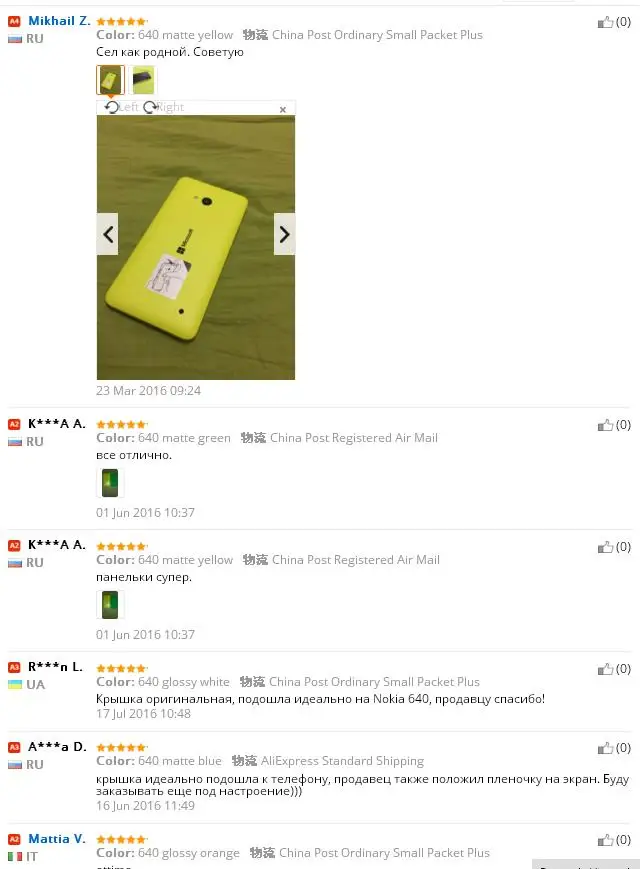Image resolution: width=640 pixels, height=869 pixels.
Task: Open Mikhail Z.'s profile link
Action: point(59,21)
